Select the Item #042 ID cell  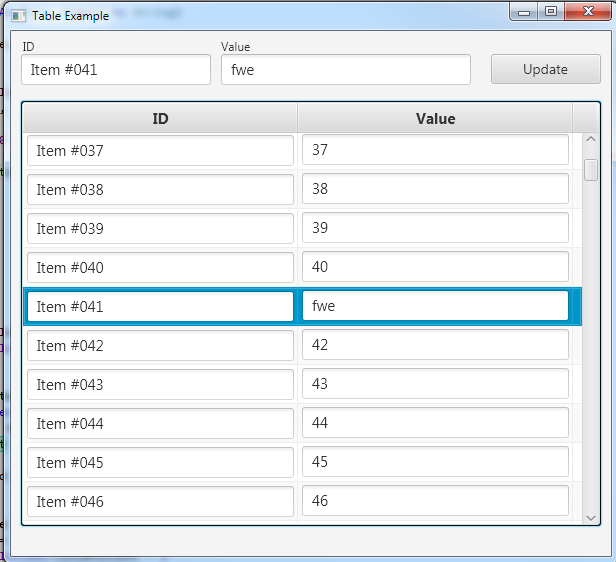pyautogui.click(x=160, y=346)
